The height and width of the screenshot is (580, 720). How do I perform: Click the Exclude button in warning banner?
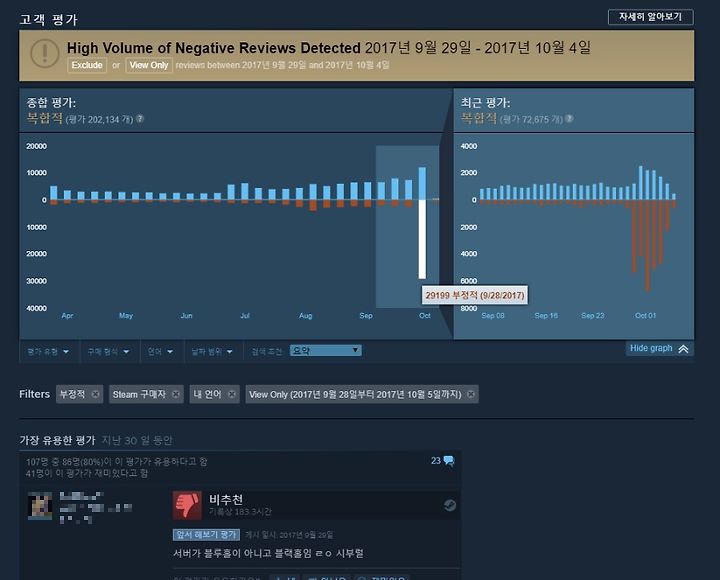tap(87, 65)
